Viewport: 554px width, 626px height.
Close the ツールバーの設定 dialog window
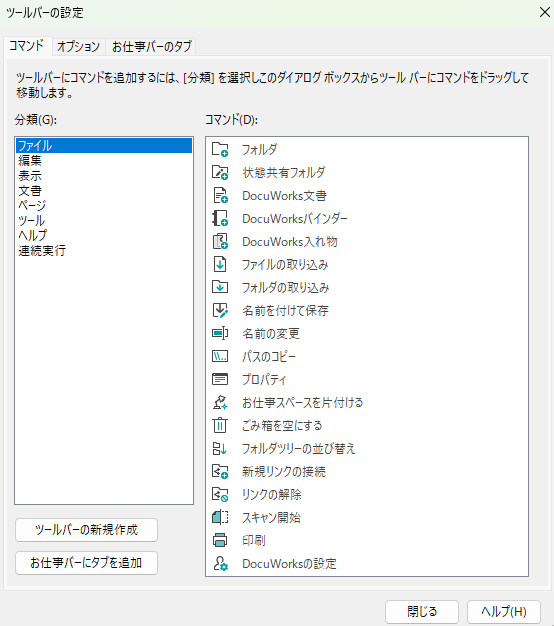click(x=544, y=12)
